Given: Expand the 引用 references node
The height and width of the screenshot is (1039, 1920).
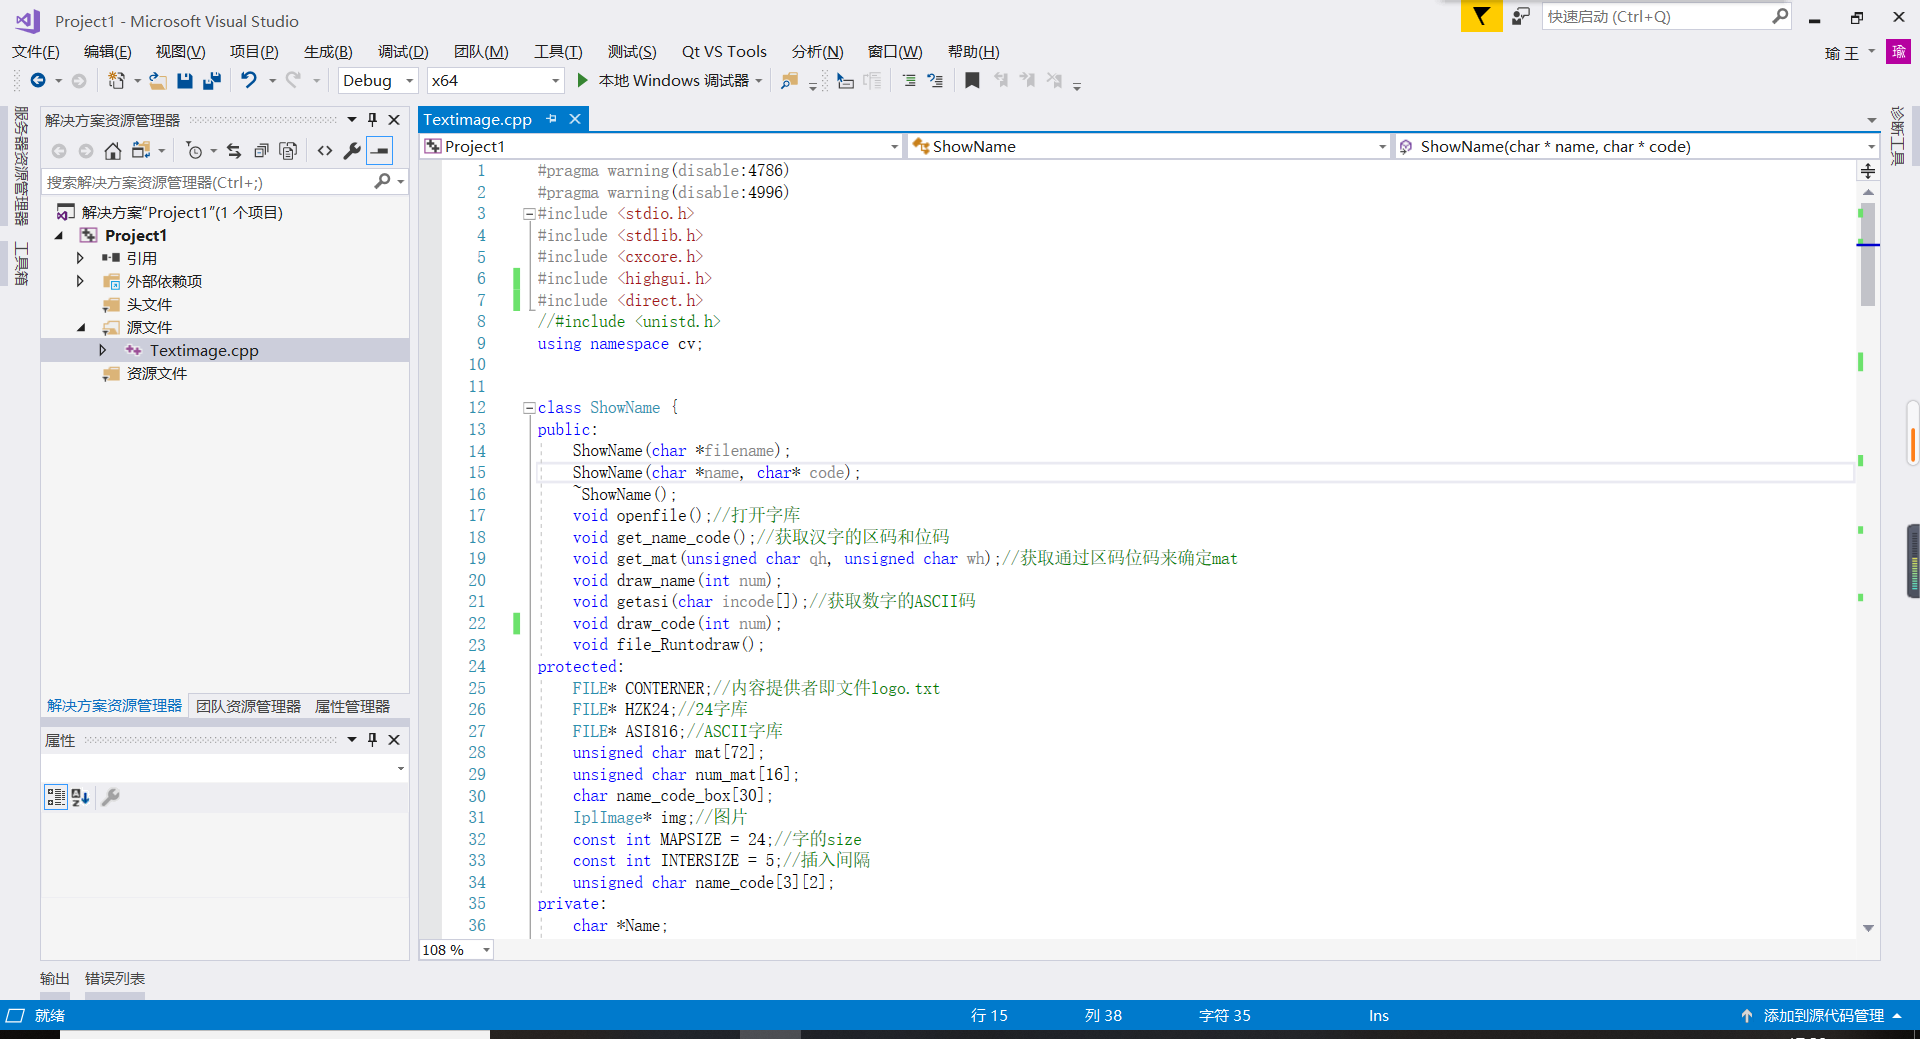Looking at the screenshot, I should tap(80, 258).
